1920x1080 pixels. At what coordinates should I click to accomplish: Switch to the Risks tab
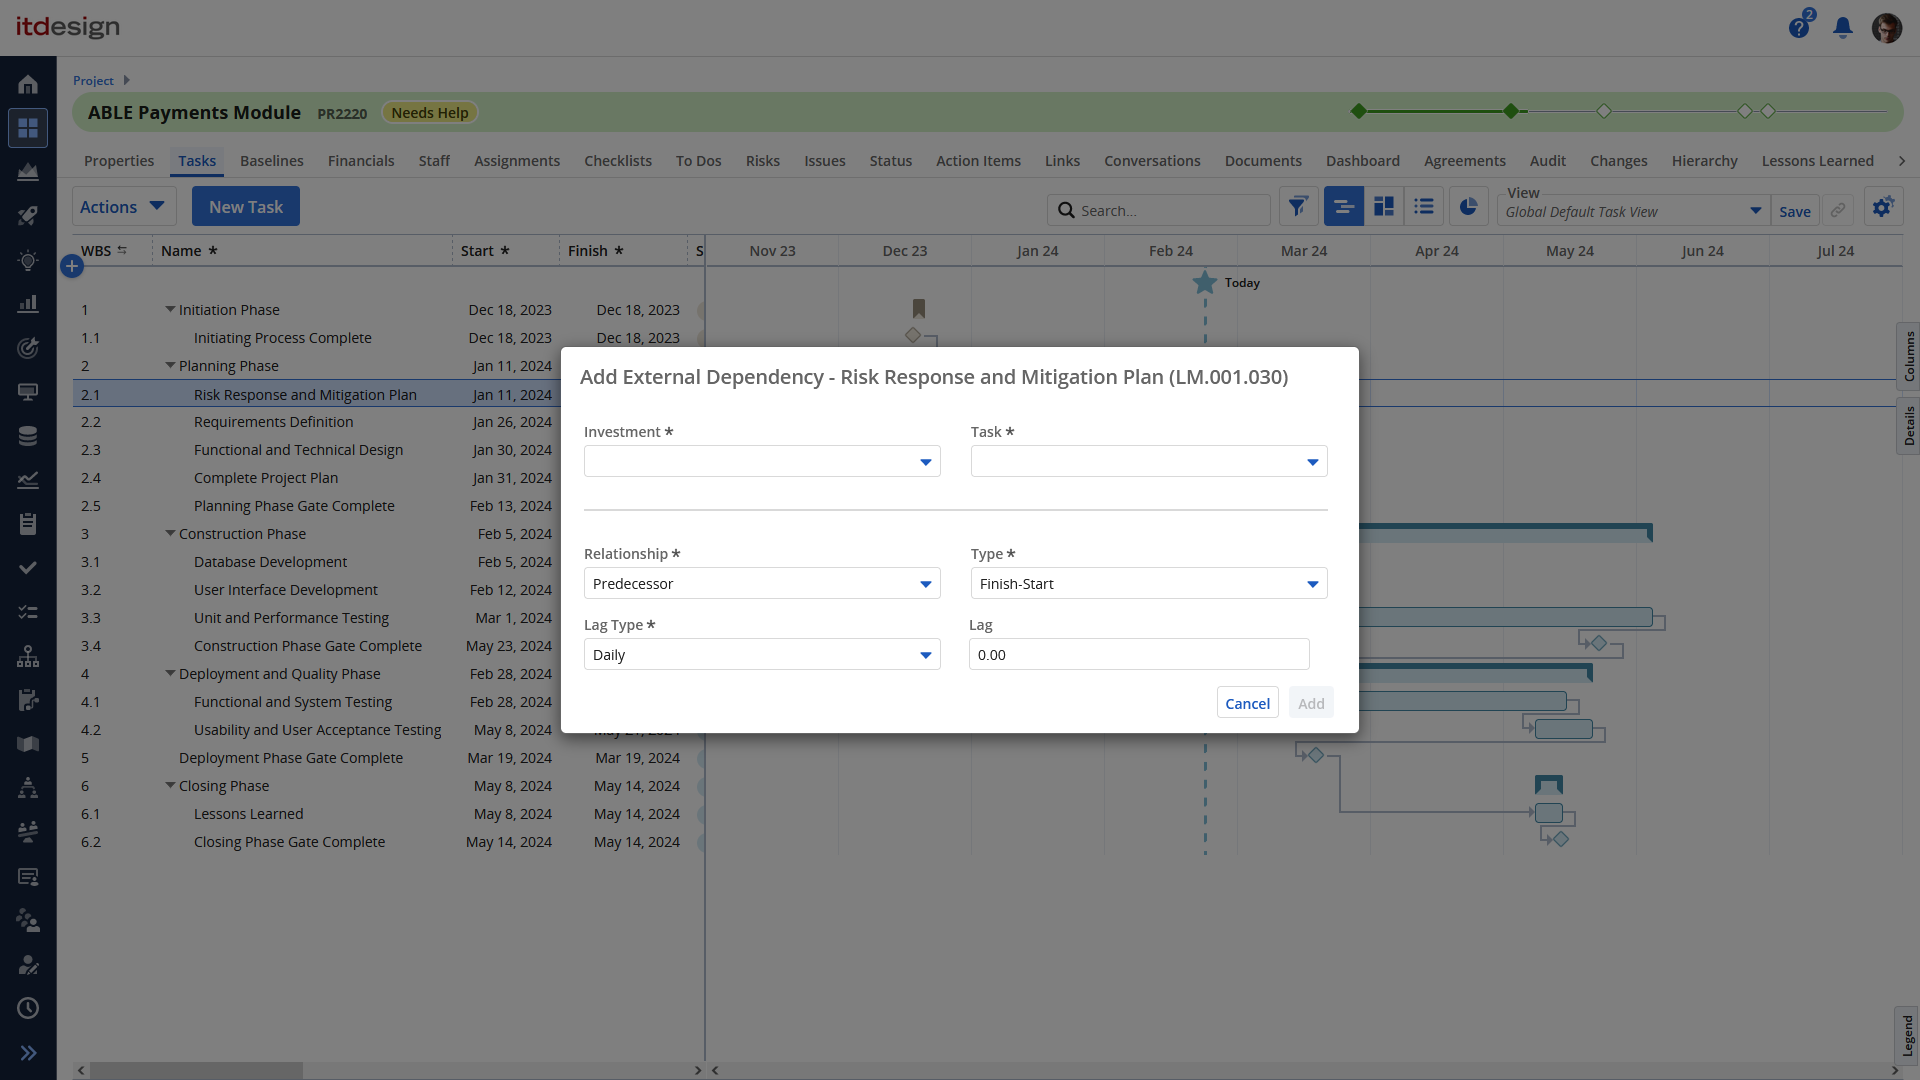coord(763,161)
